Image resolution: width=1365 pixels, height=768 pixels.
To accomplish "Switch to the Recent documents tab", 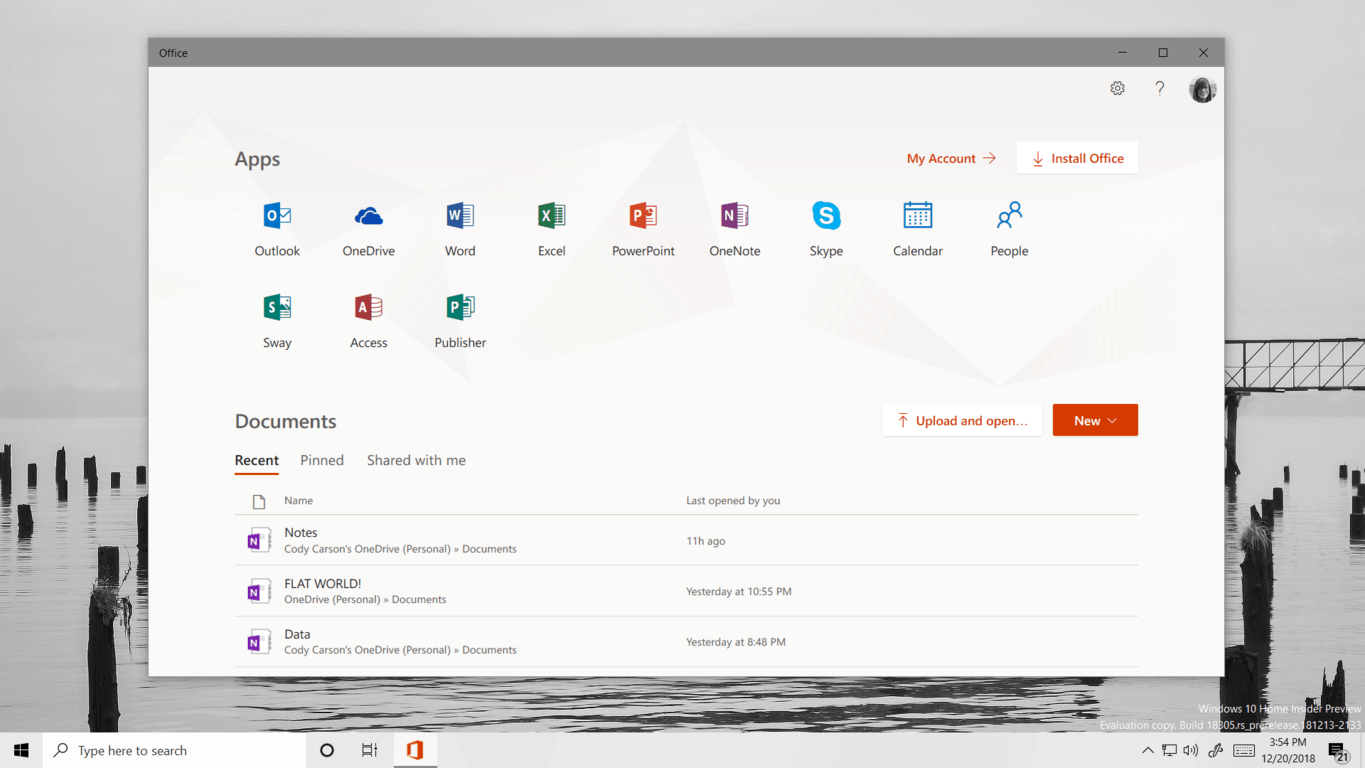I will (257, 460).
